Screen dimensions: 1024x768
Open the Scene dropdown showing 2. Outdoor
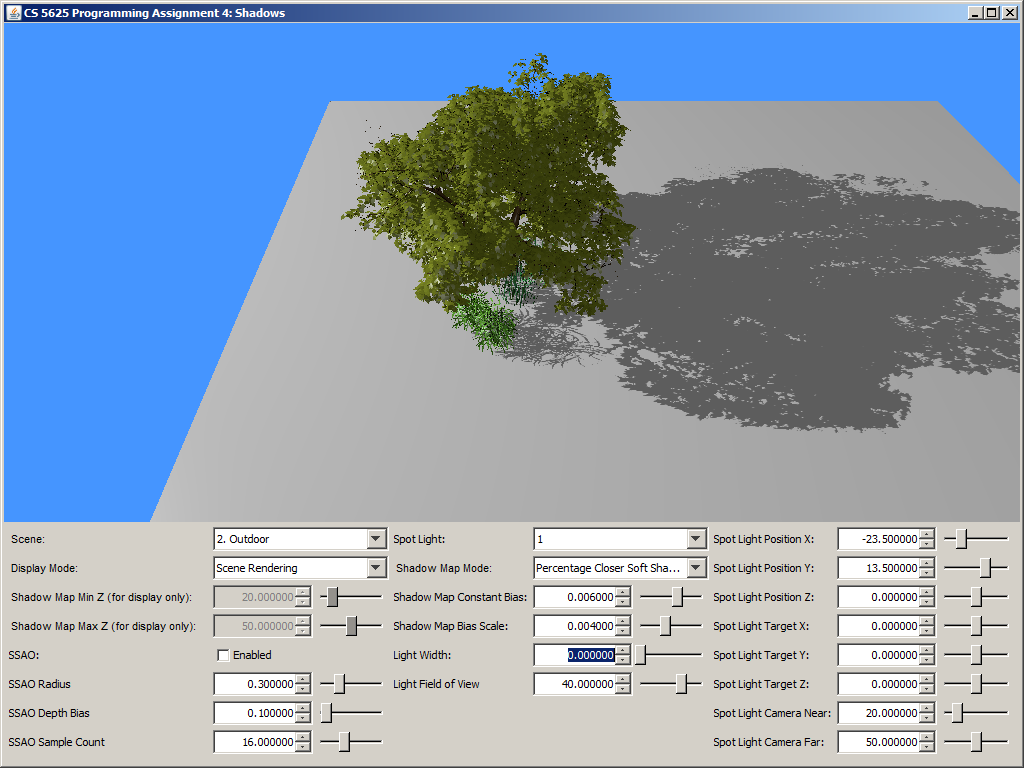(376, 539)
